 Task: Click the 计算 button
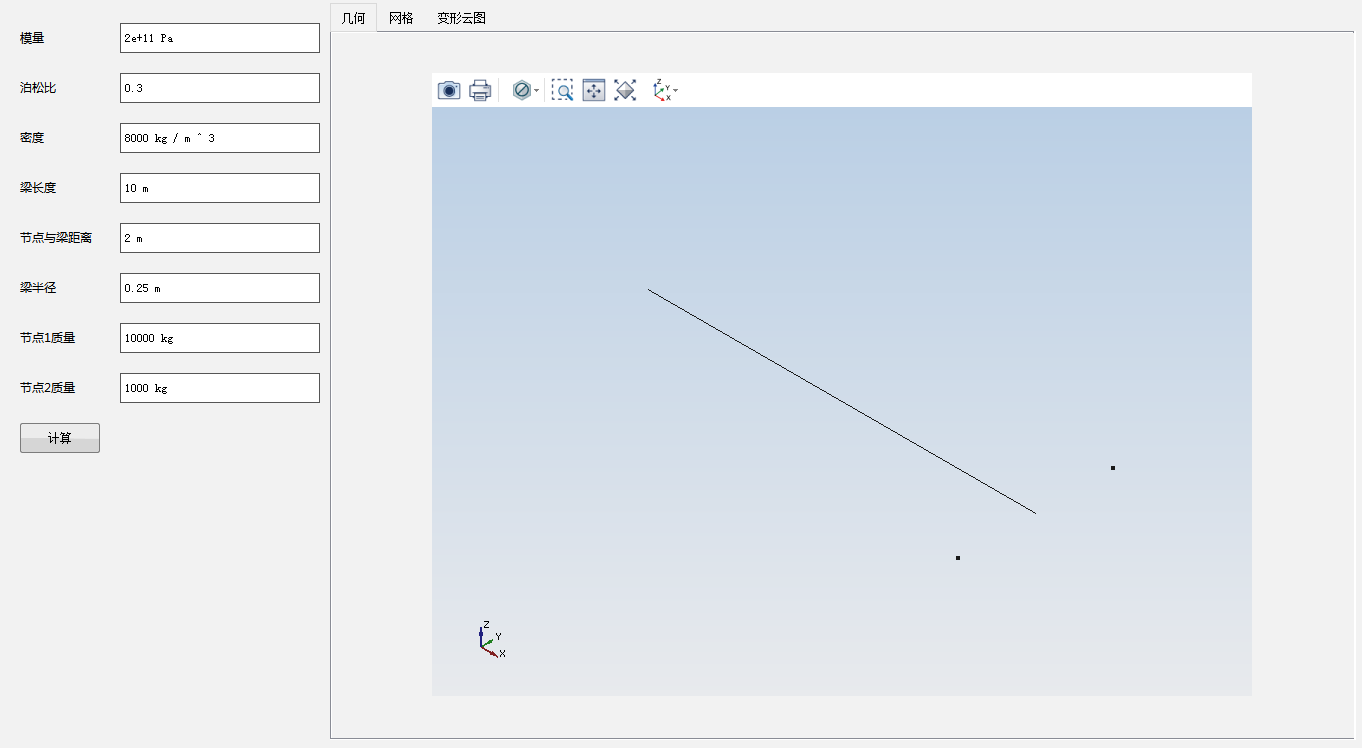(x=60, y=438)
